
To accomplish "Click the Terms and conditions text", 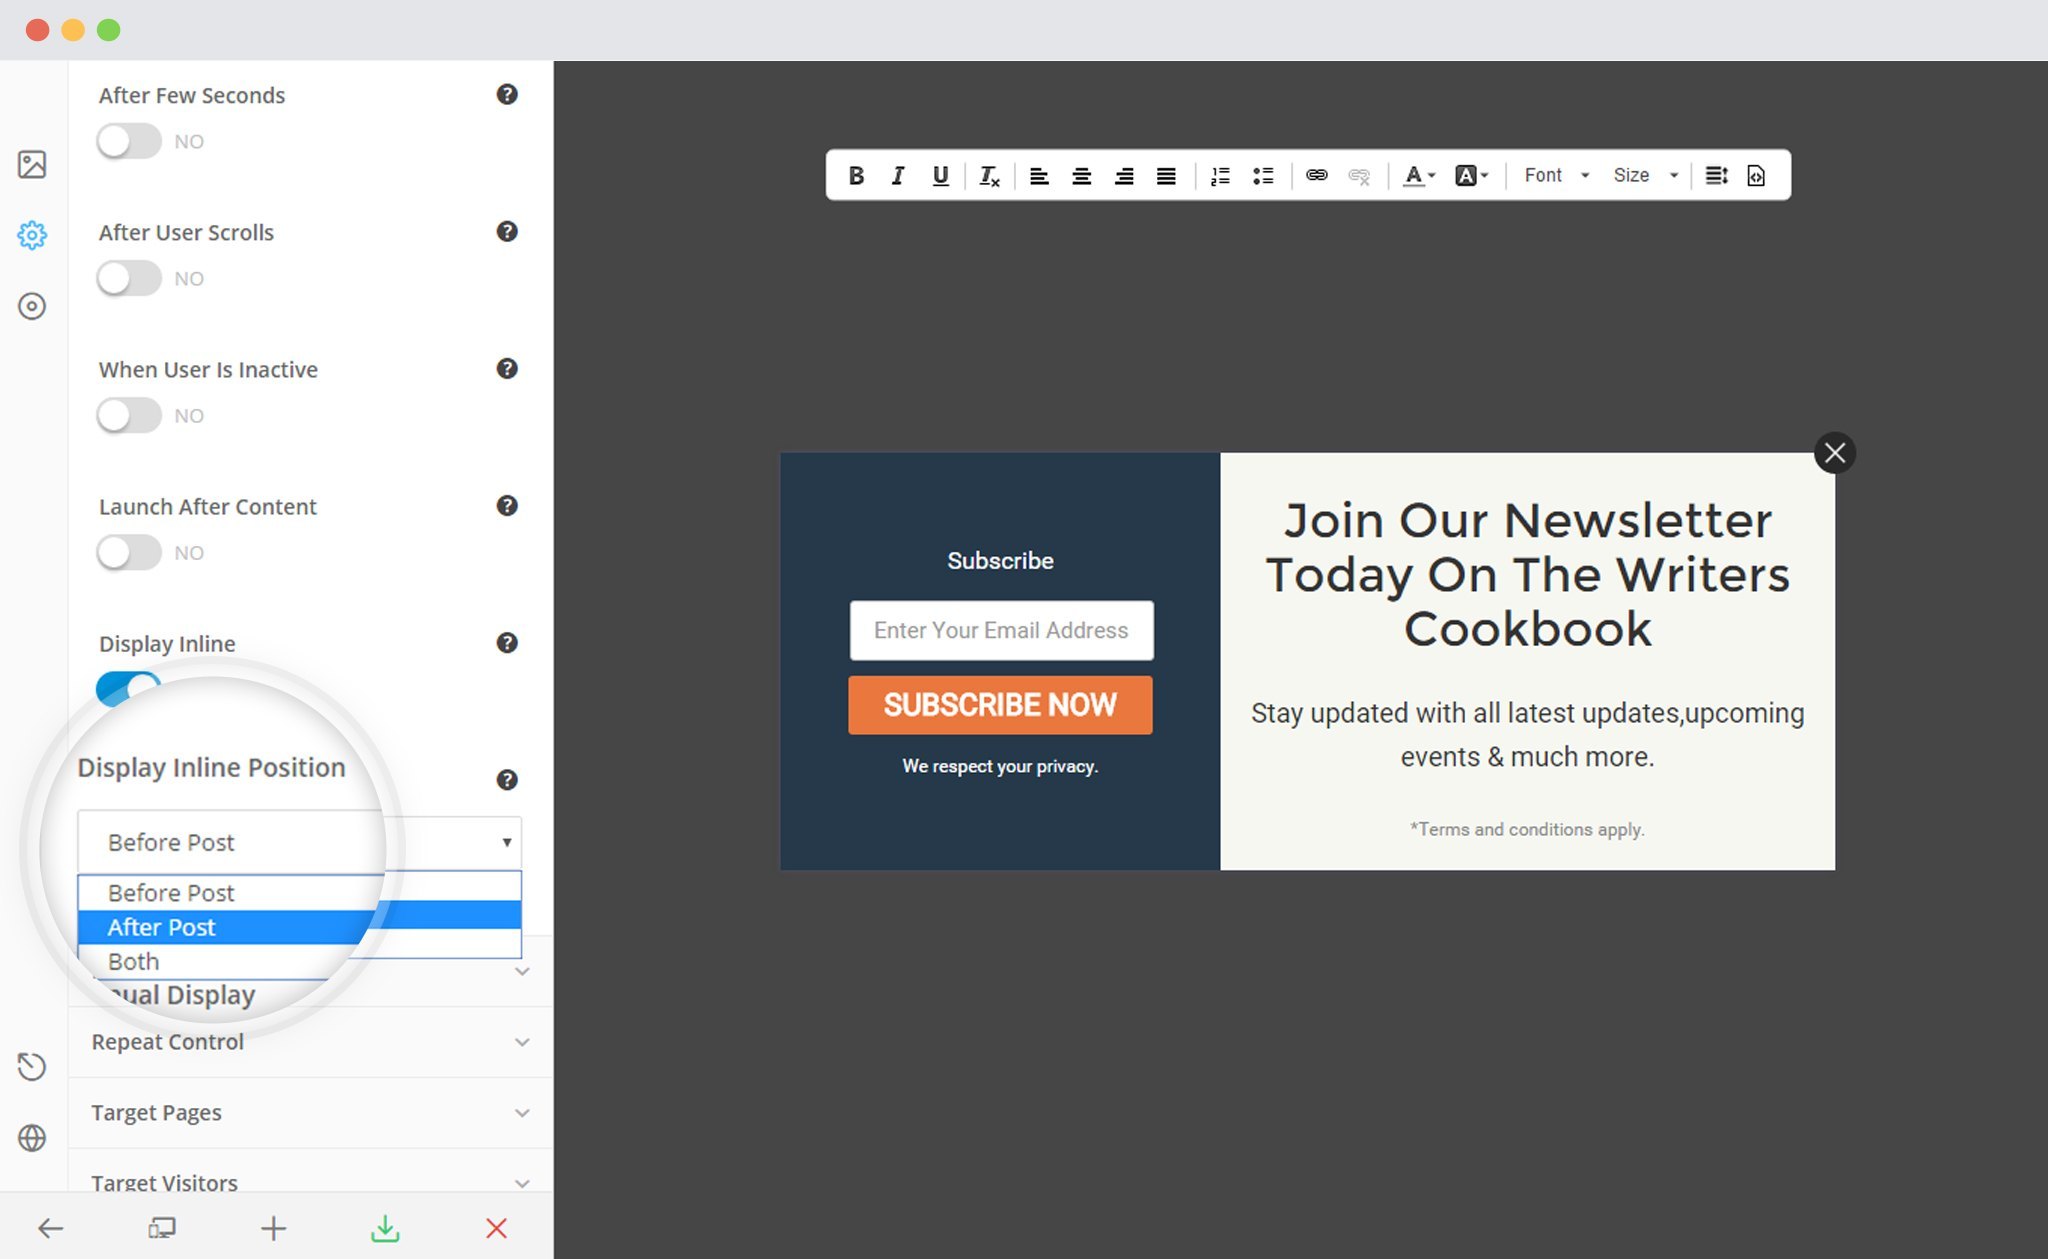I will click(x=1527, y=829).
